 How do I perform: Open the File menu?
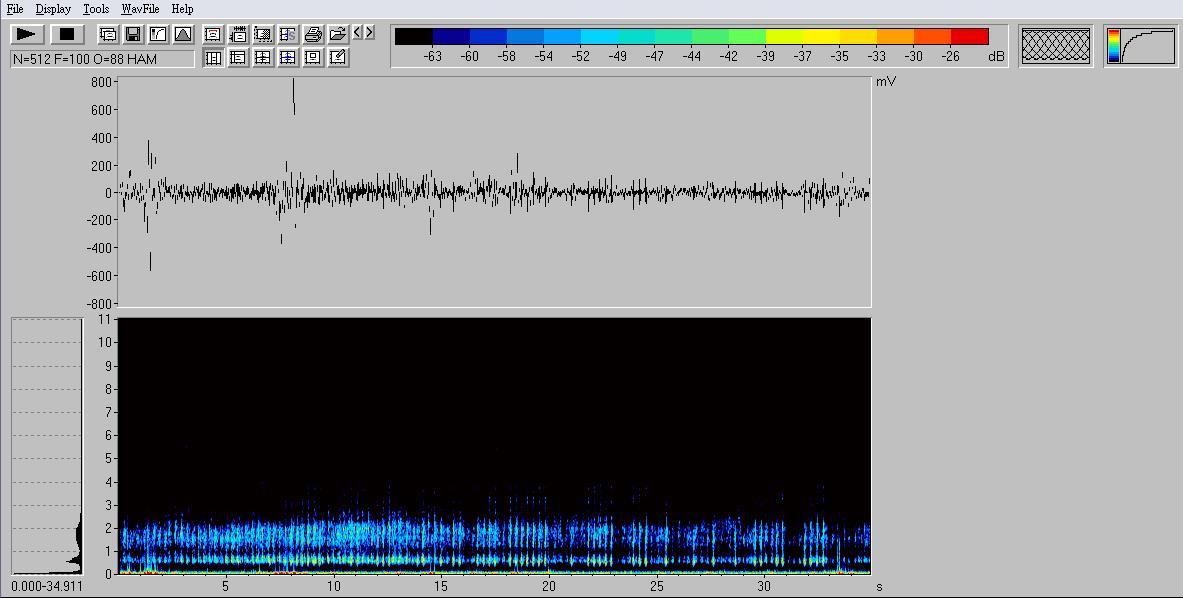pos(15,9)
